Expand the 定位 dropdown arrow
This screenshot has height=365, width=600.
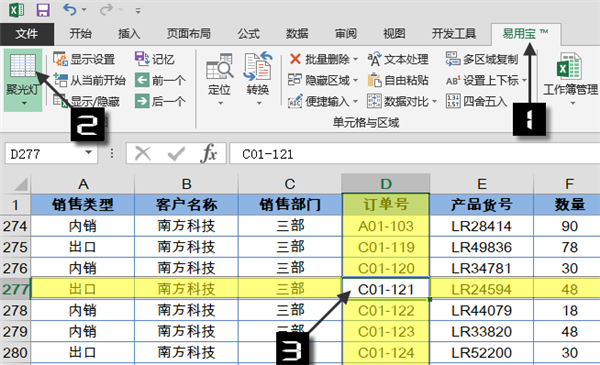(220, 103)
